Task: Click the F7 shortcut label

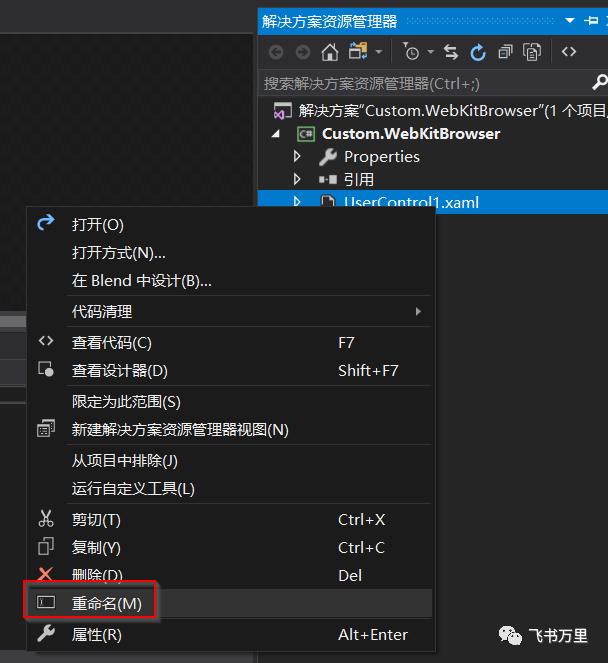Action: coord(346,342)
